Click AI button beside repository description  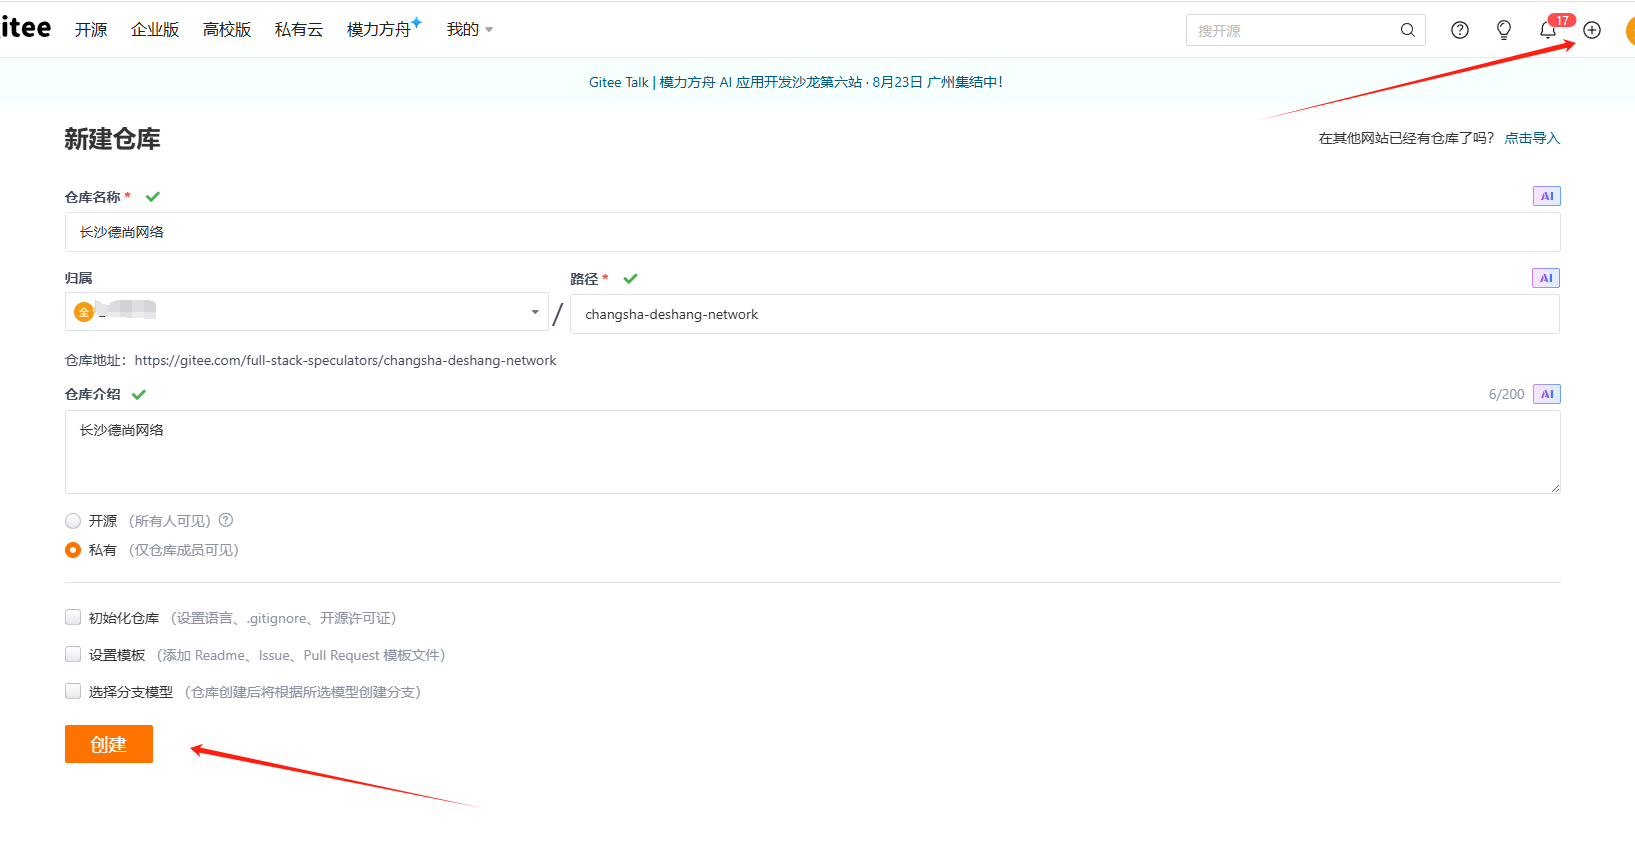coord(1546,394)
